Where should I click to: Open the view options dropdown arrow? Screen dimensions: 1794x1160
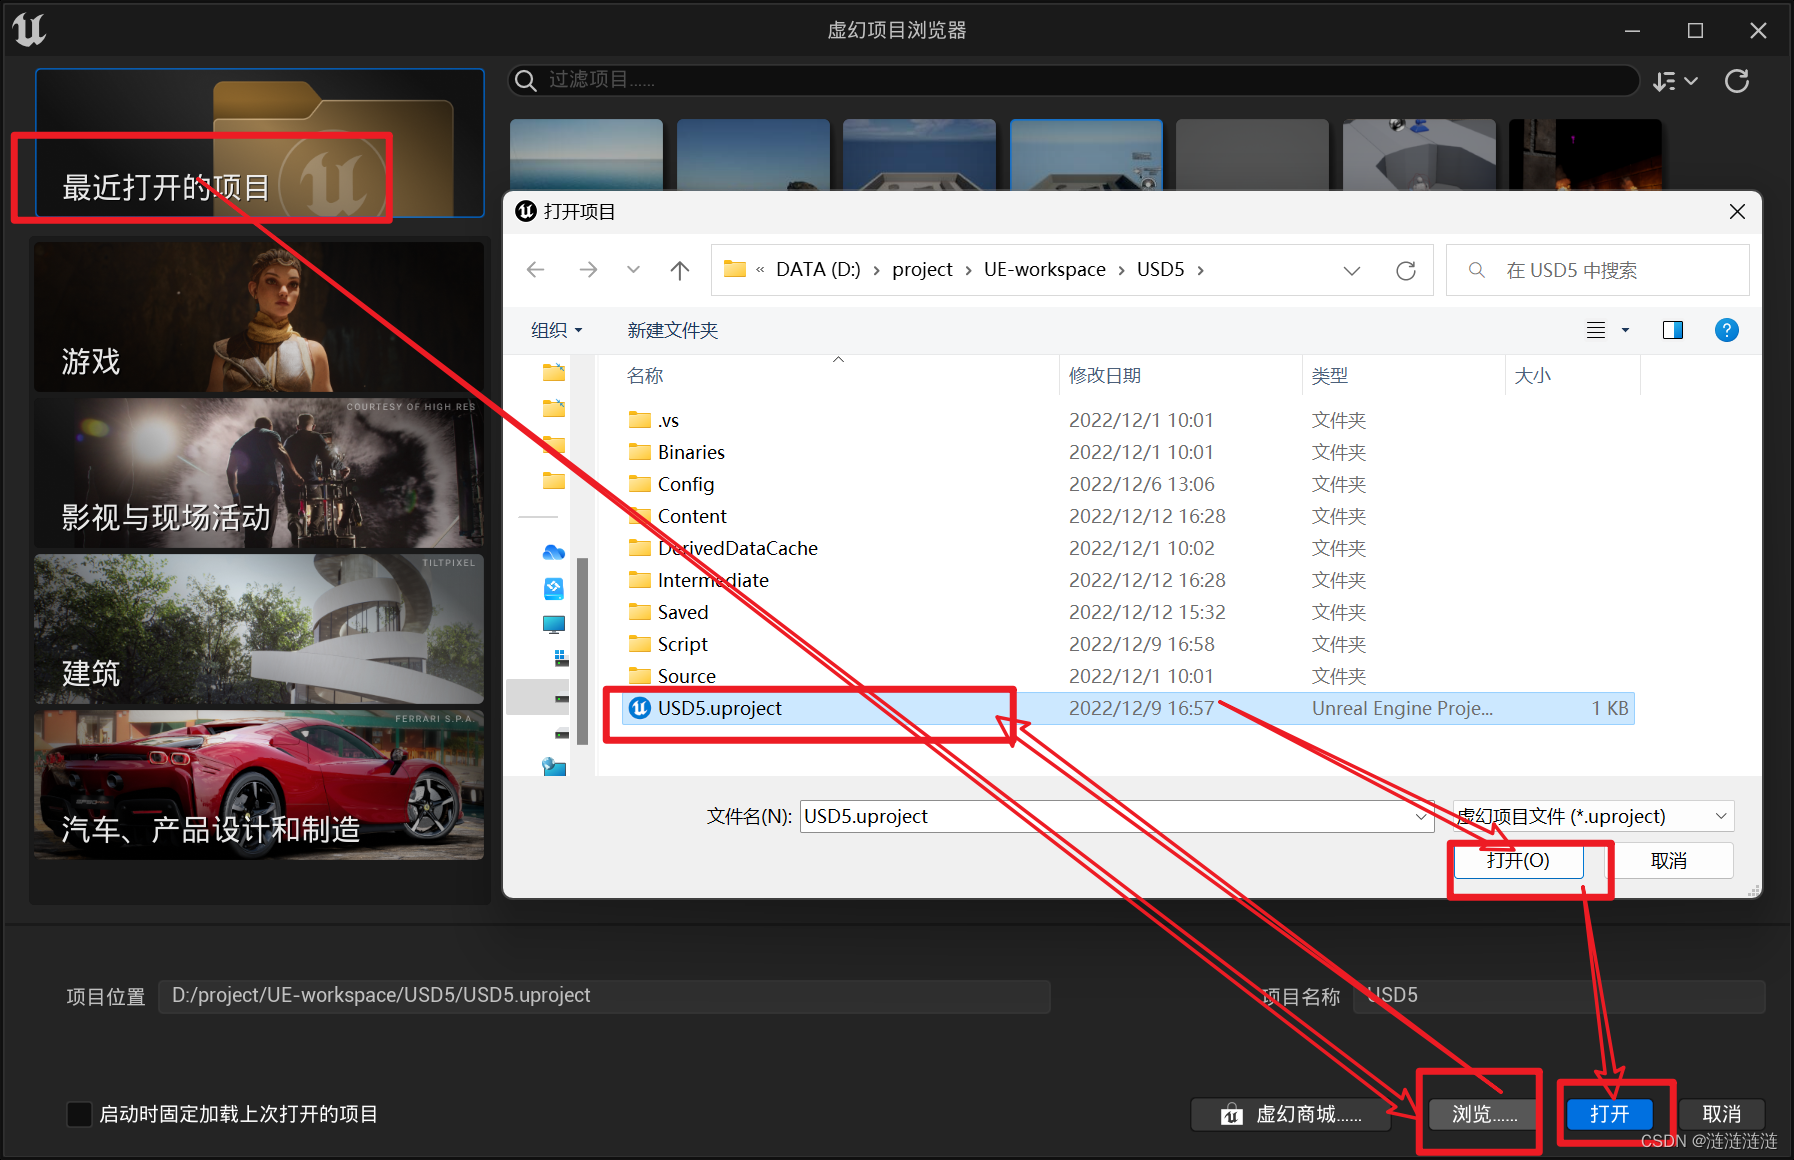tap(1625, 330)
